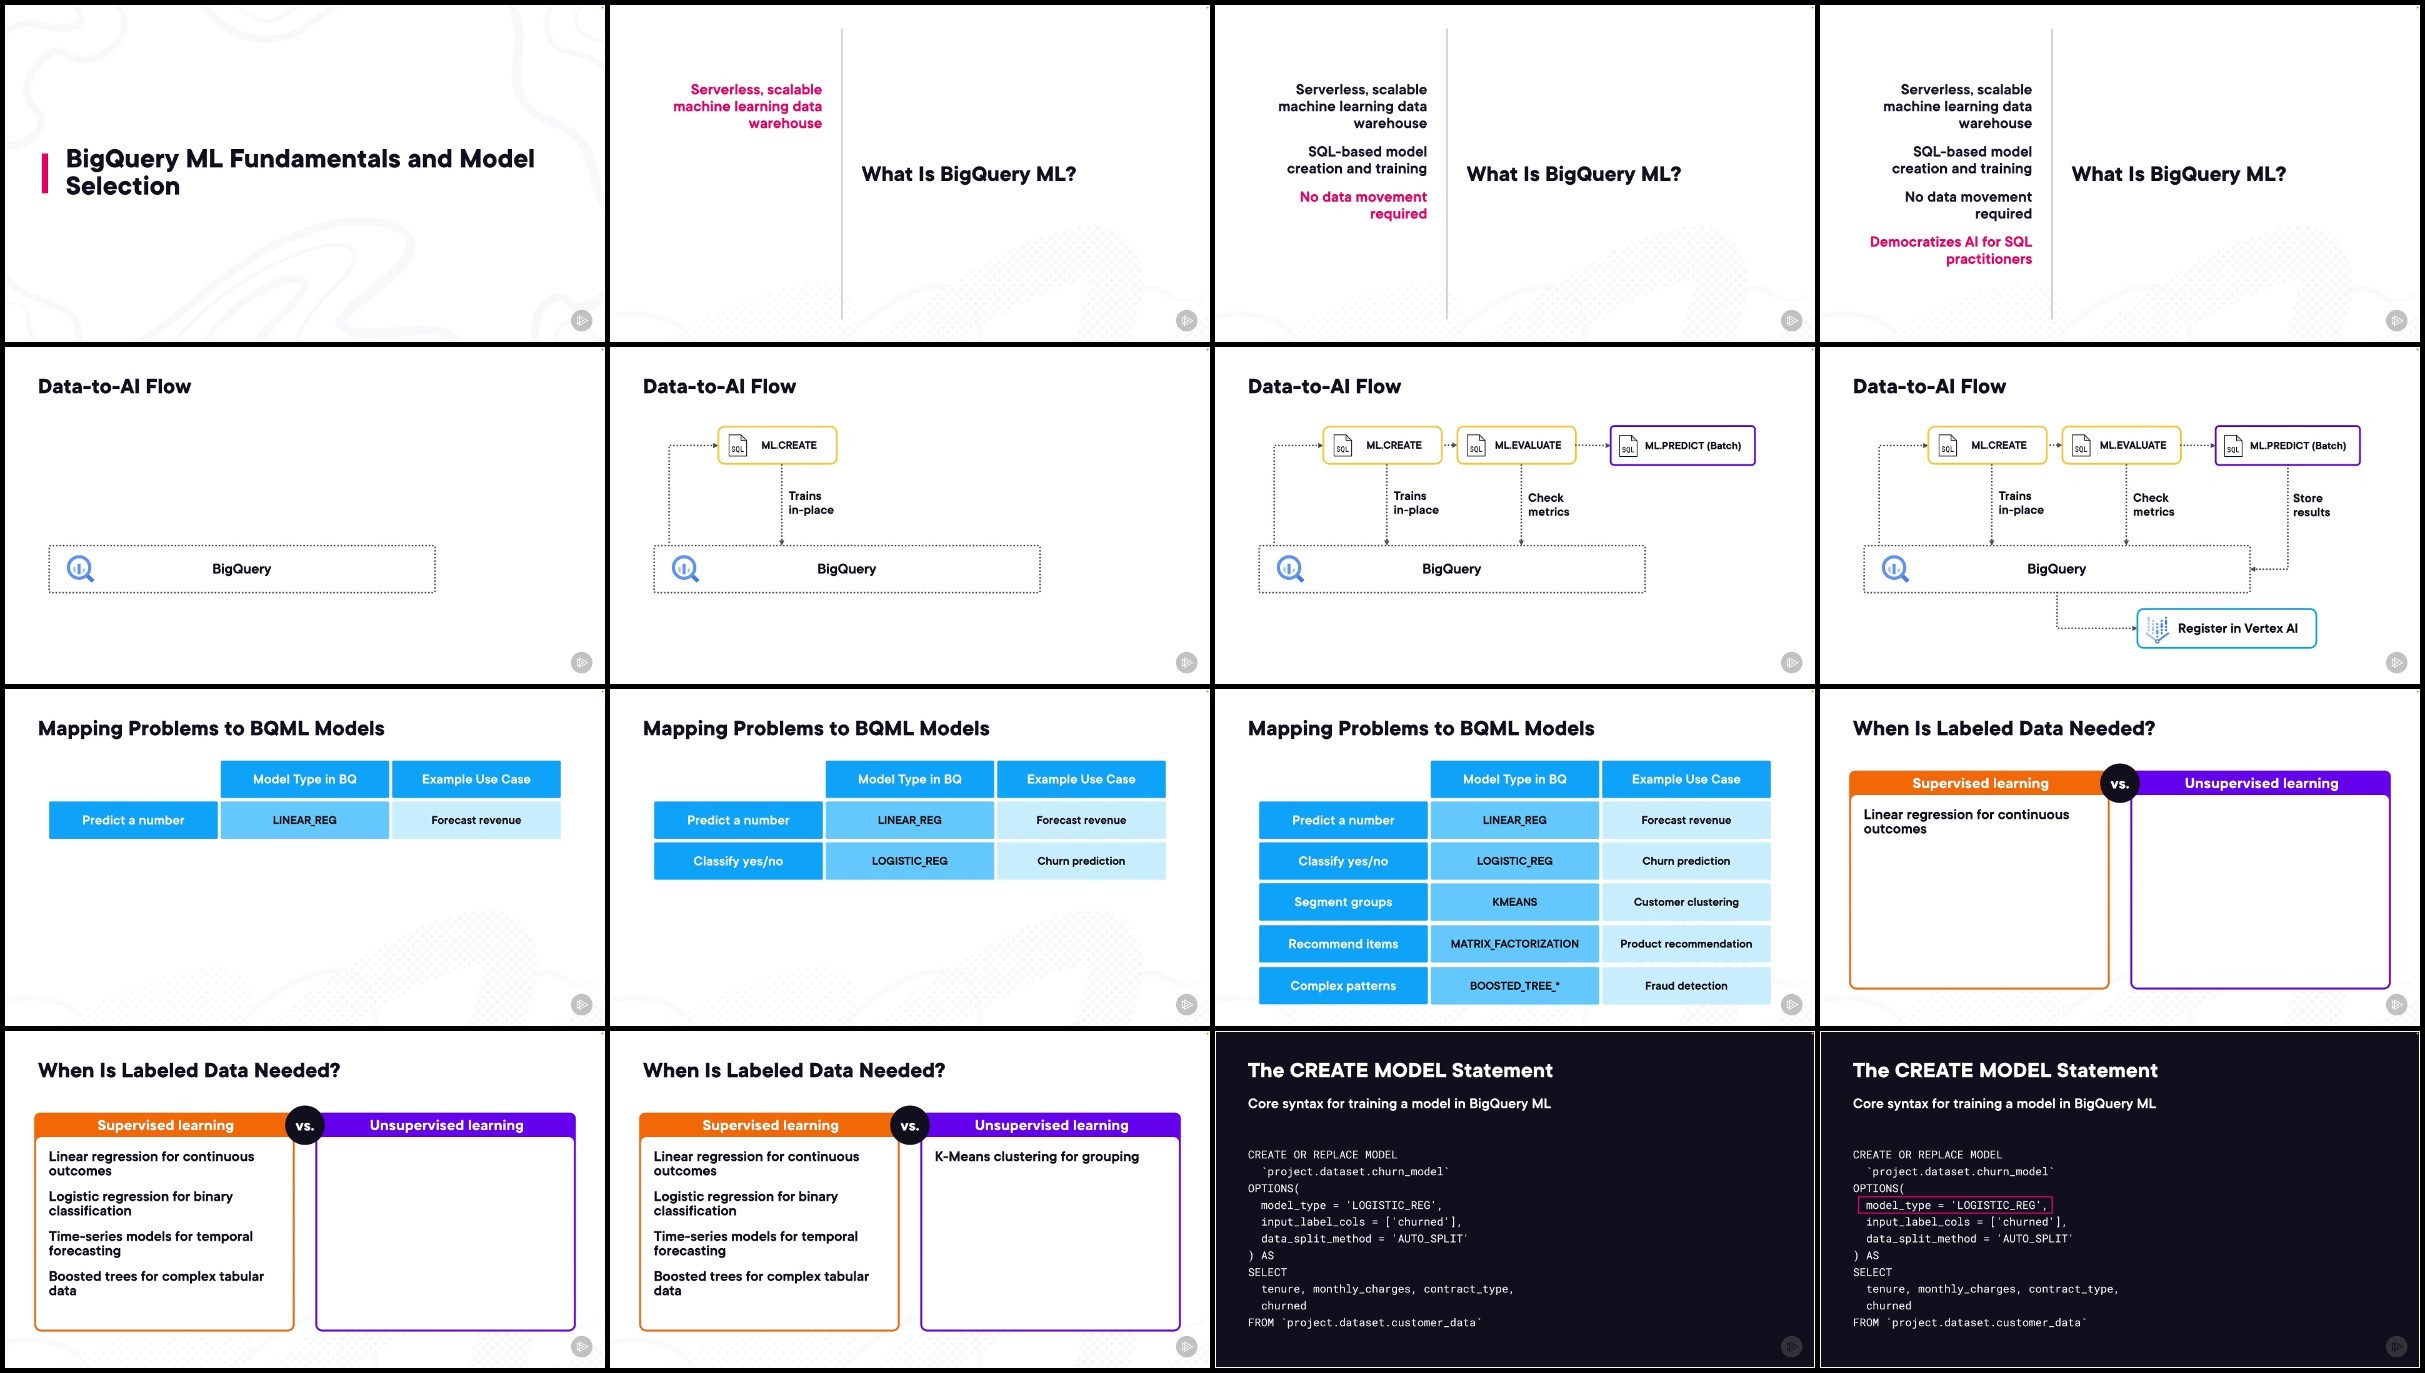Click the play logo on the title slide corner
The height and width of the screenshot is (1373, 2425).
[582, 321]
